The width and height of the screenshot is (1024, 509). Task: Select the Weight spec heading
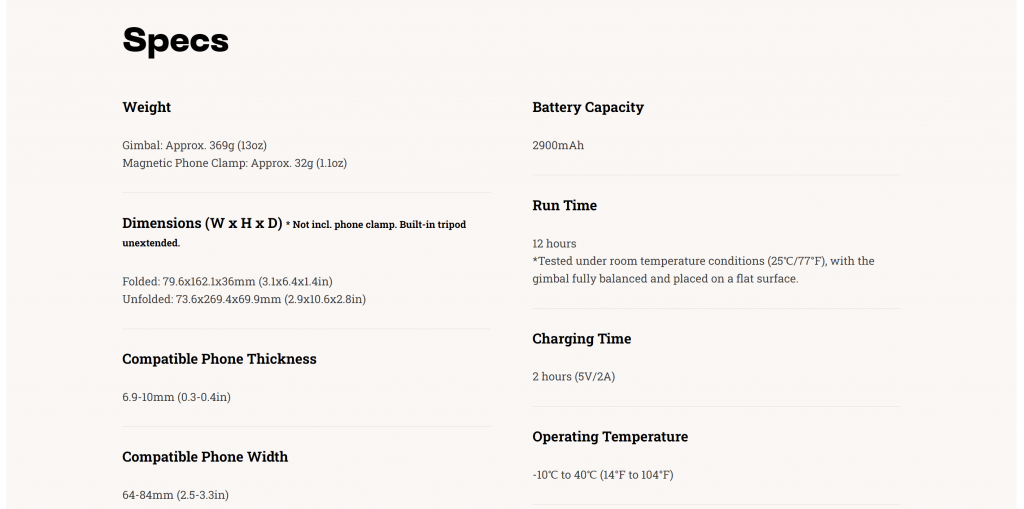[146, 107]
